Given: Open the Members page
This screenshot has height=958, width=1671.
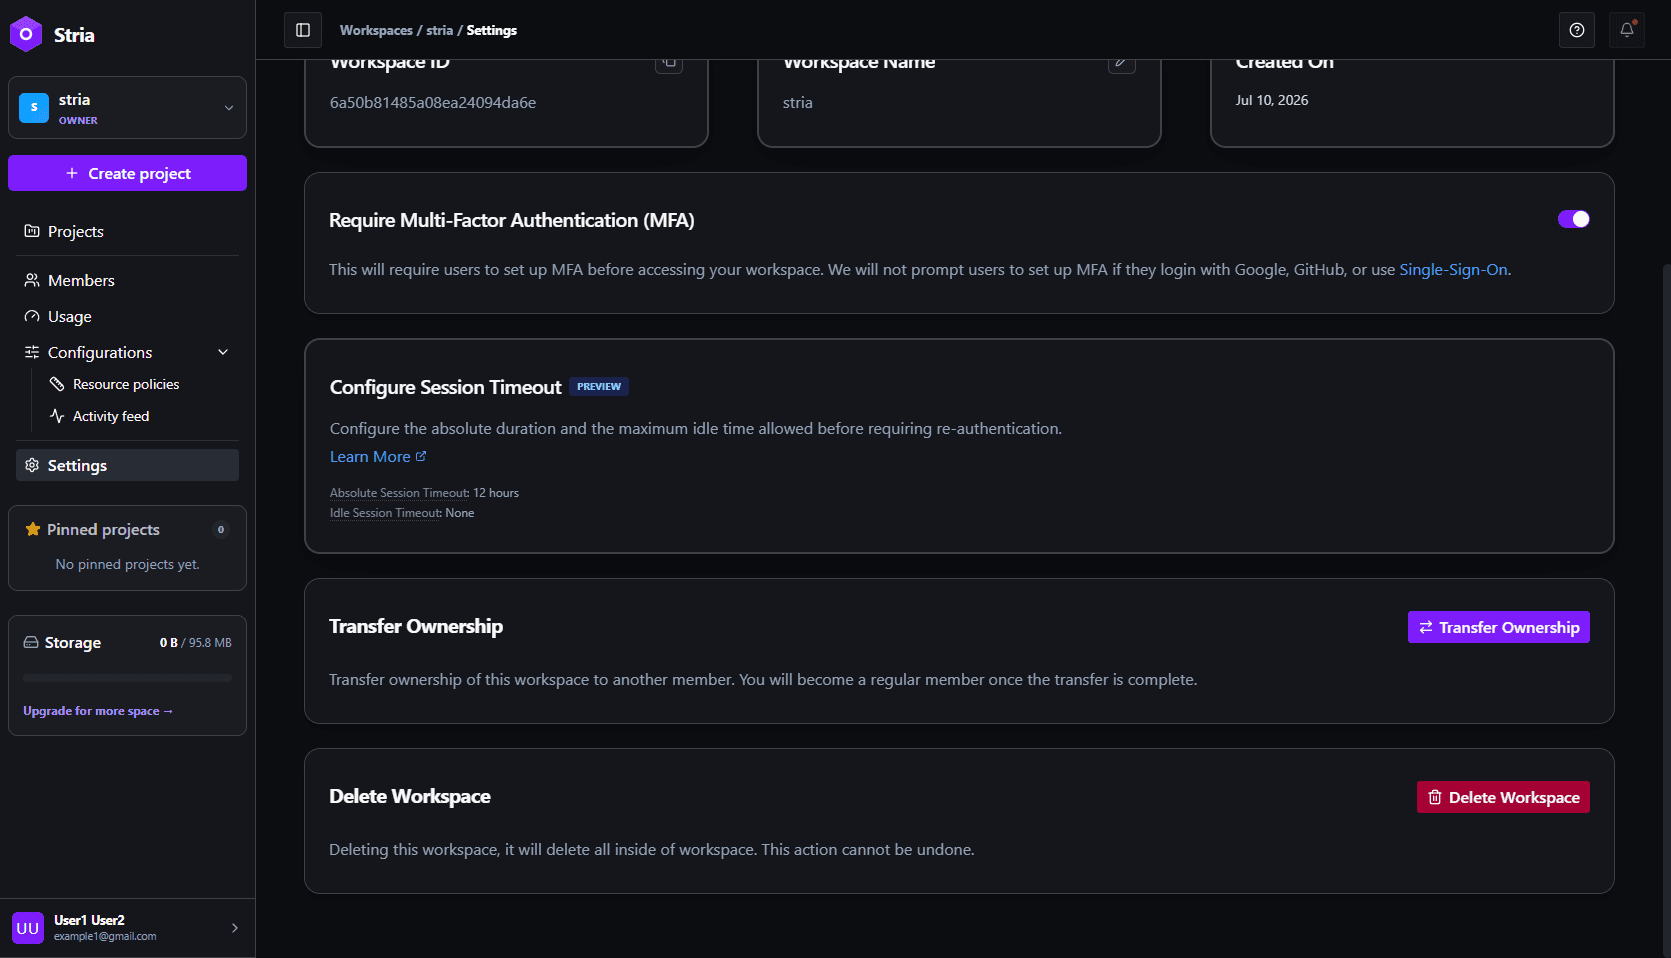Looking at the screenshot, I should tap(127, 280).
